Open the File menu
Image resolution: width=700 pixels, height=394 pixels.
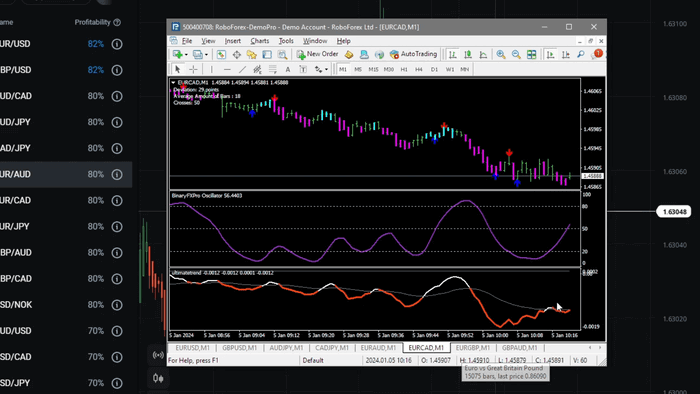coord(187,41)
